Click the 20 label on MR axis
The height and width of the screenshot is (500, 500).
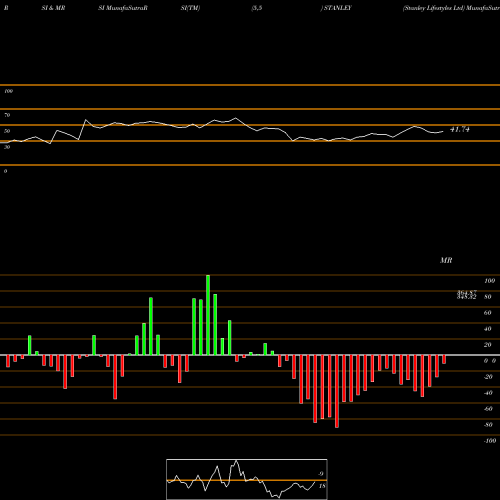coord(488,345)
